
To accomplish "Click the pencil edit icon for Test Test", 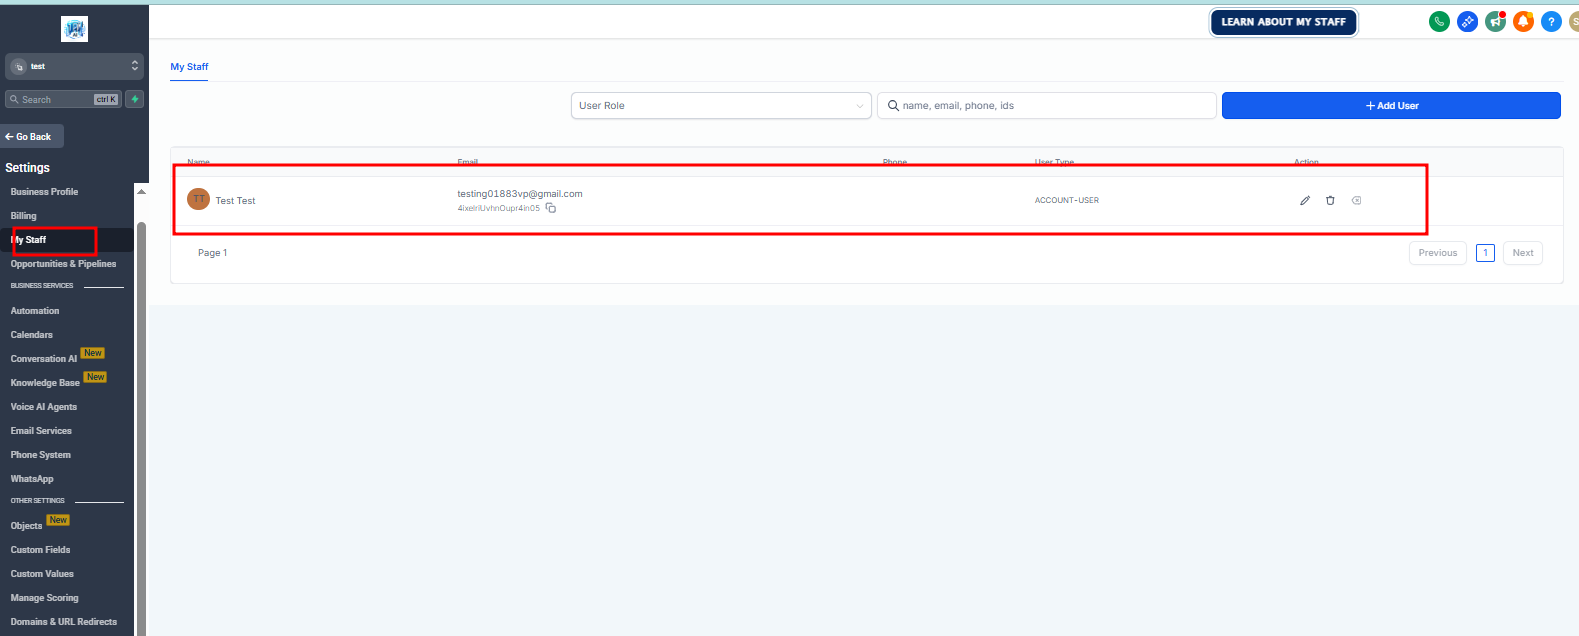I will click(x=1305, y=200).
